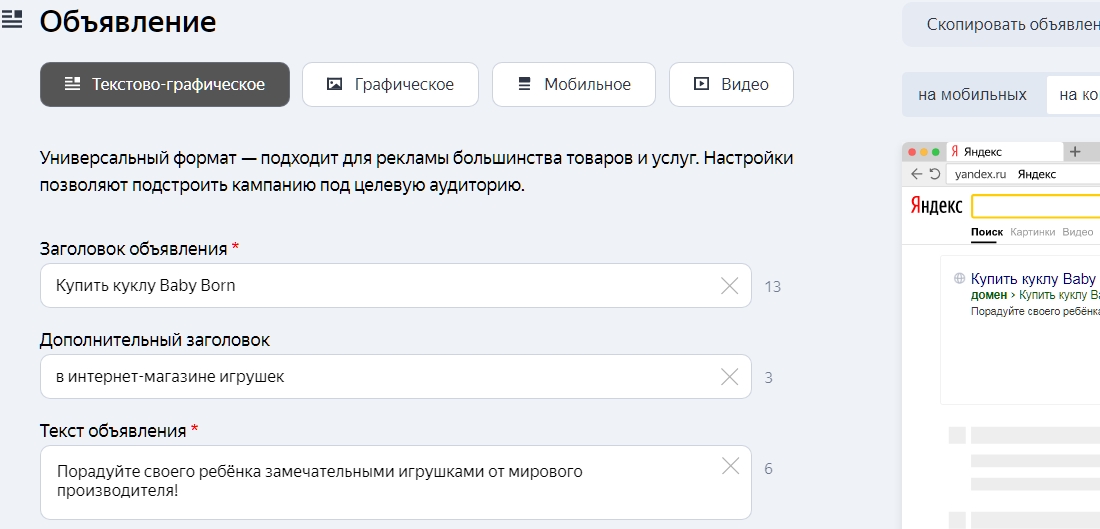Click the Порадуйте своего ребёнка text in preview
The height and width of the screenshot is (529, 1100).
click(x=1035, y=312)
